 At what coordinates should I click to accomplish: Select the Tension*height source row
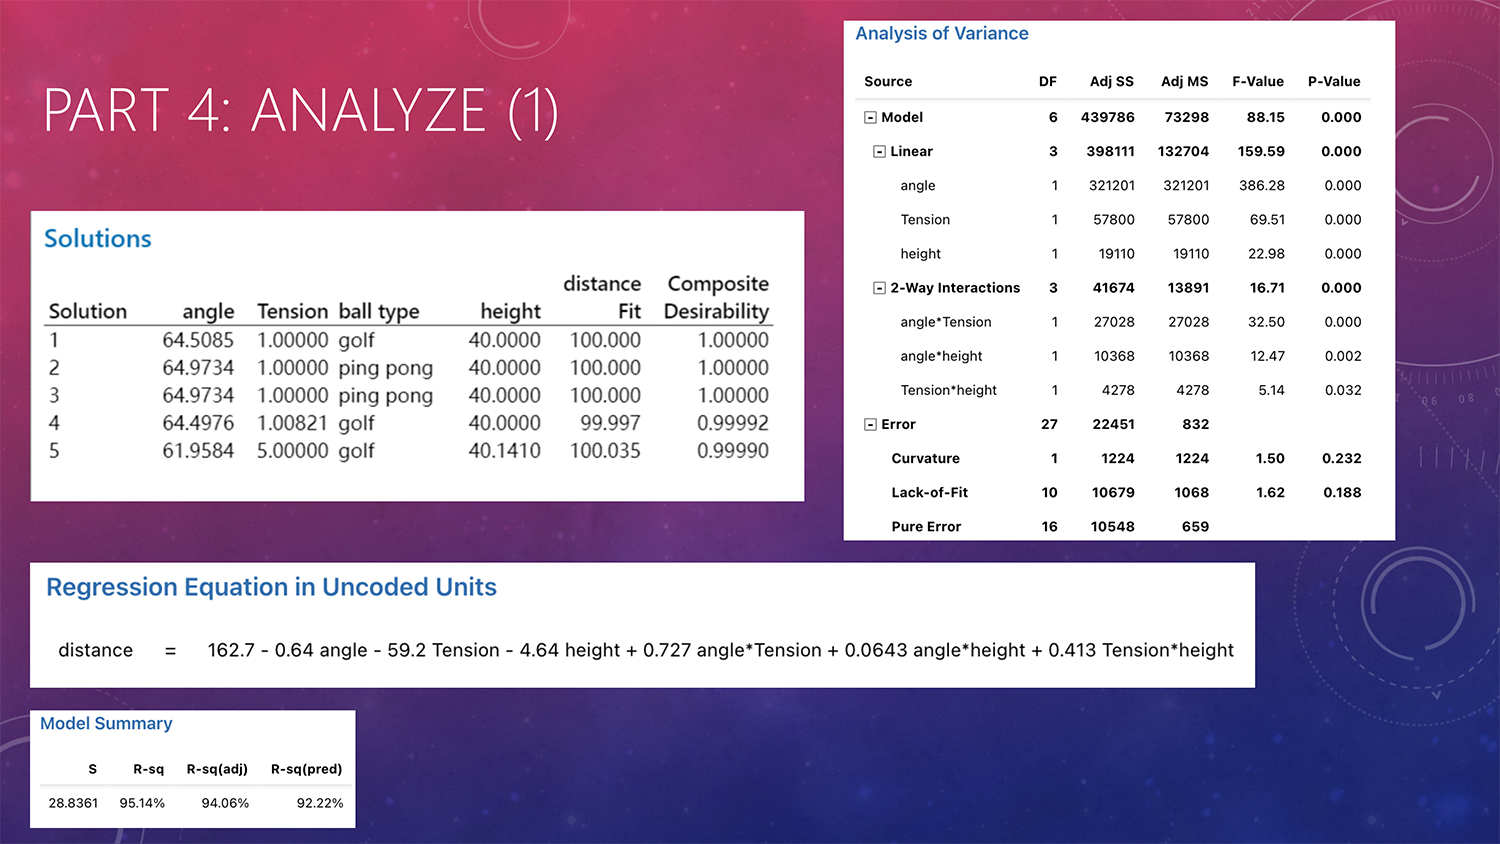coord(948,390)
